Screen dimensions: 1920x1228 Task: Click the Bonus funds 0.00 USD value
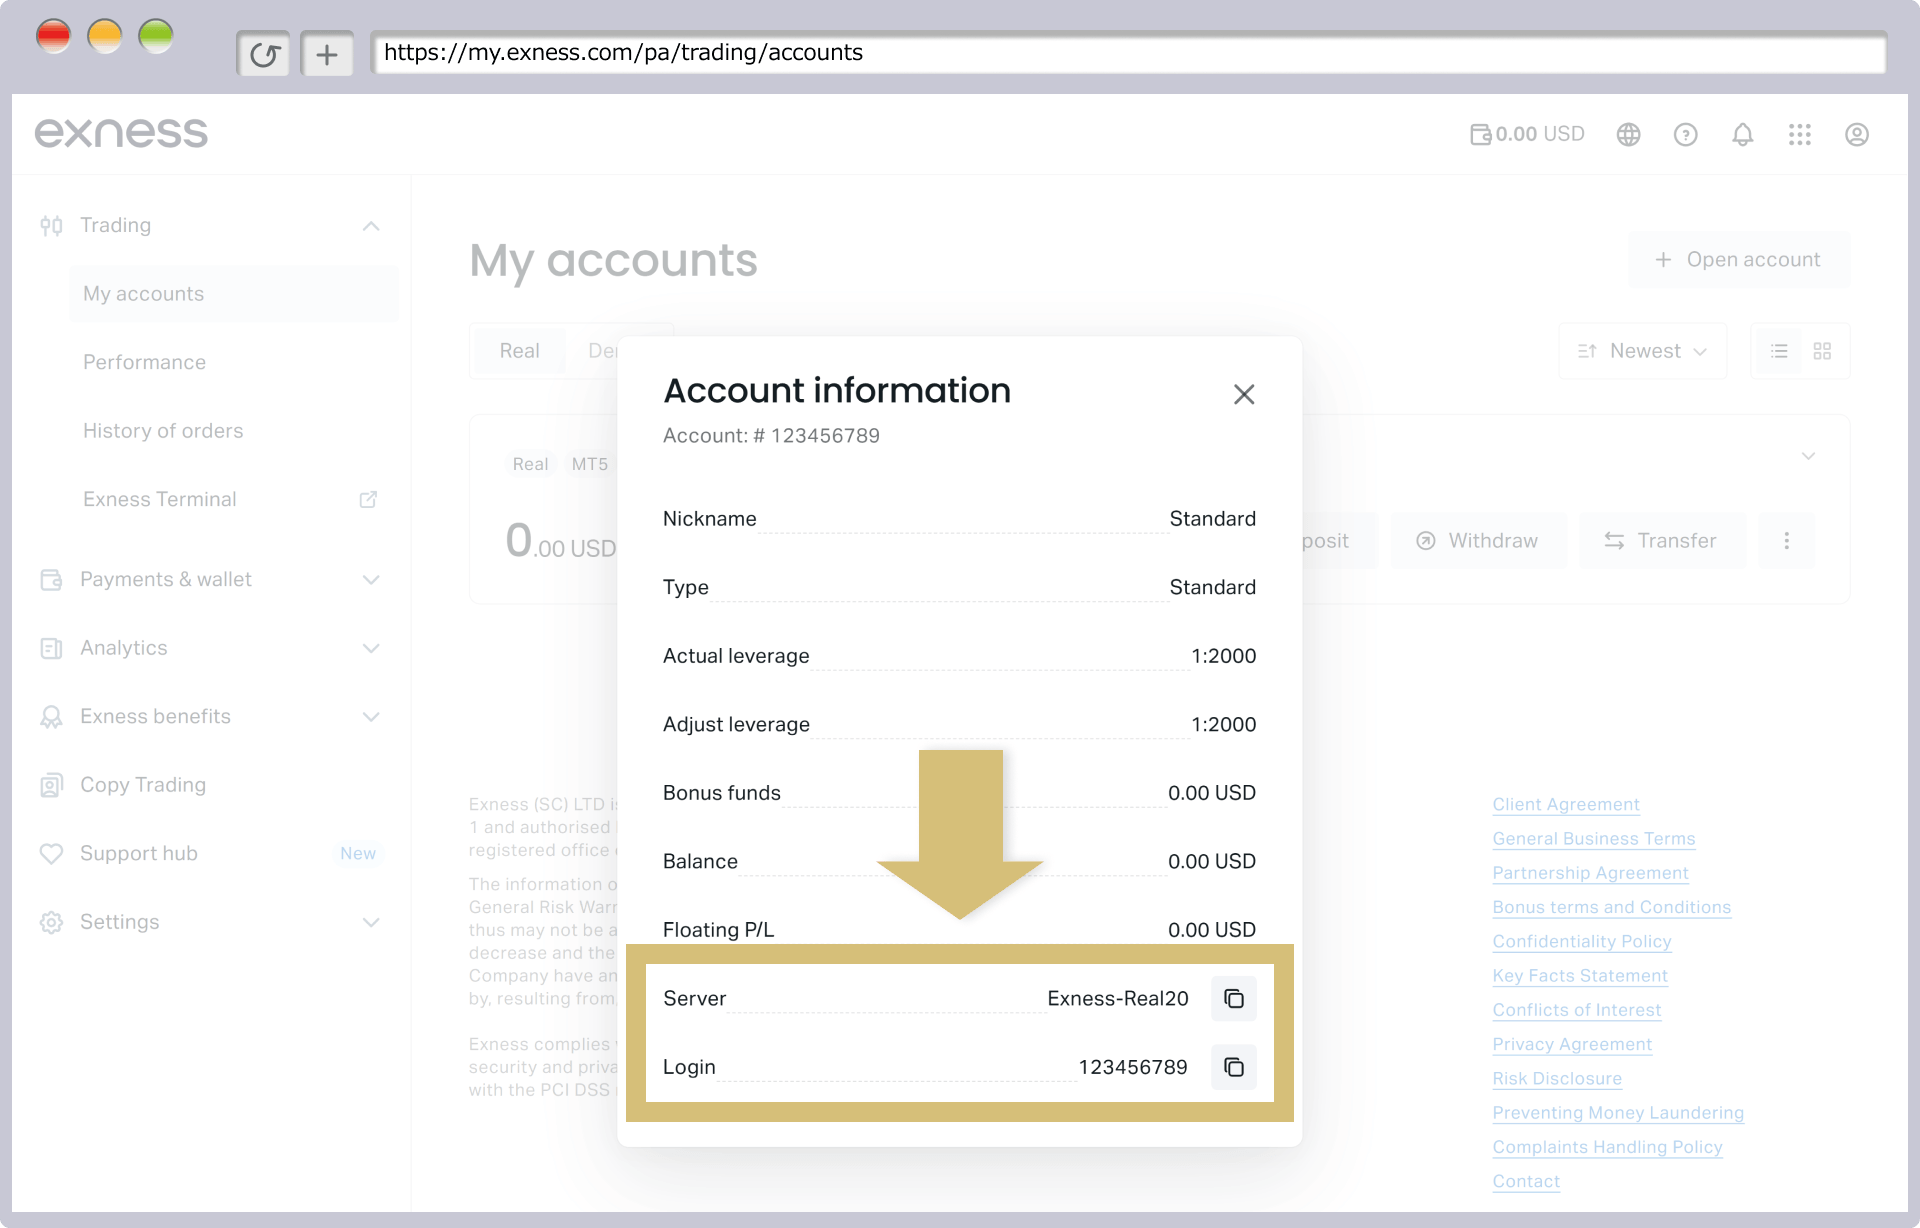1212,793
